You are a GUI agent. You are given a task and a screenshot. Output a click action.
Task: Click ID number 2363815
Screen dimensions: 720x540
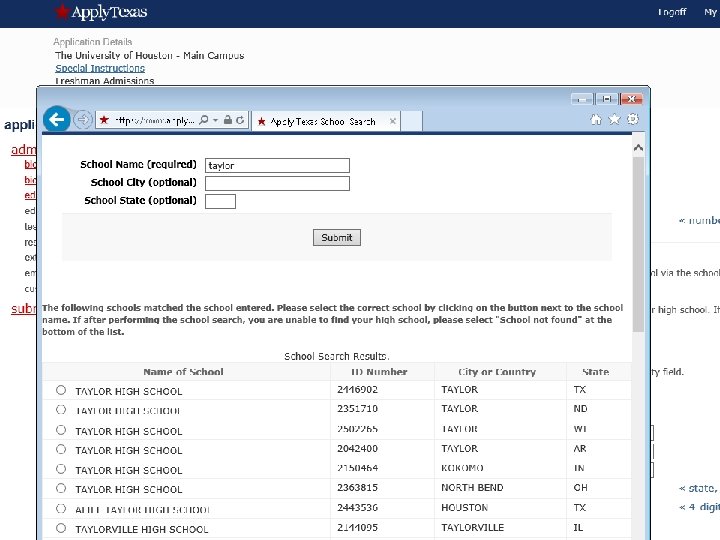point(357,487)
